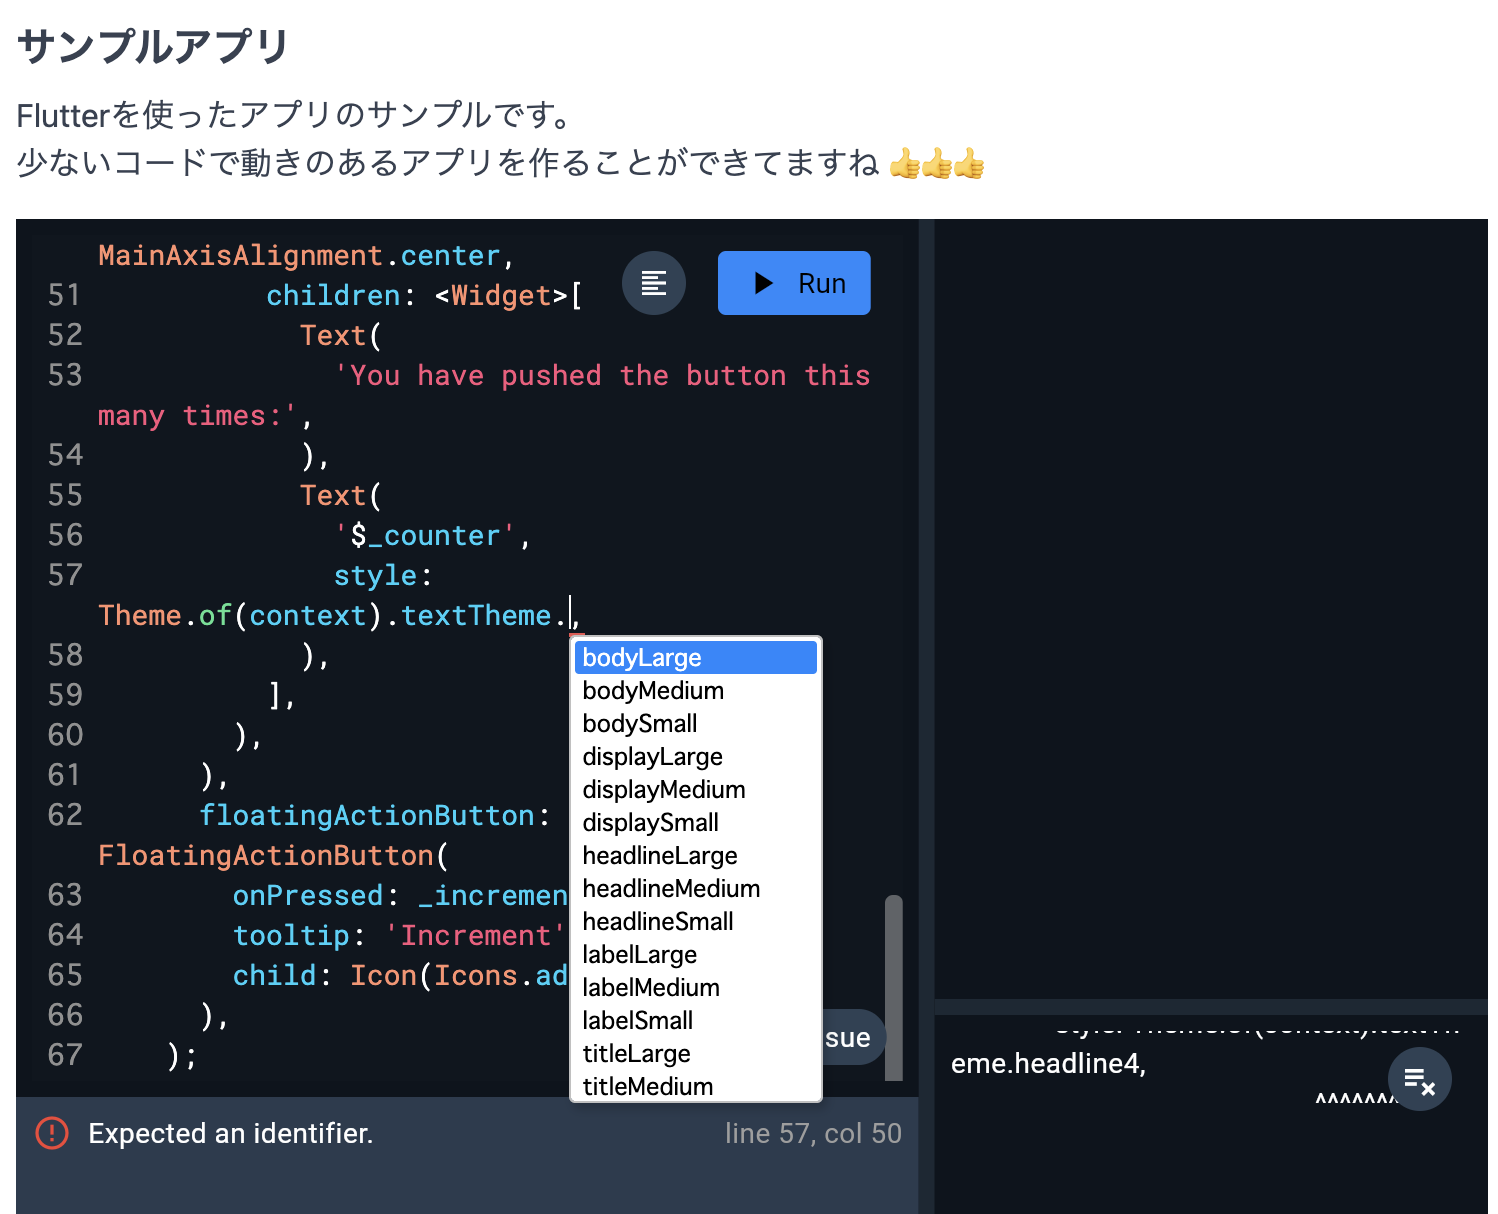Click 'eme.headline4,' in the console output
This screenshot has width=1498, height=1214.
(1048, 1064)
